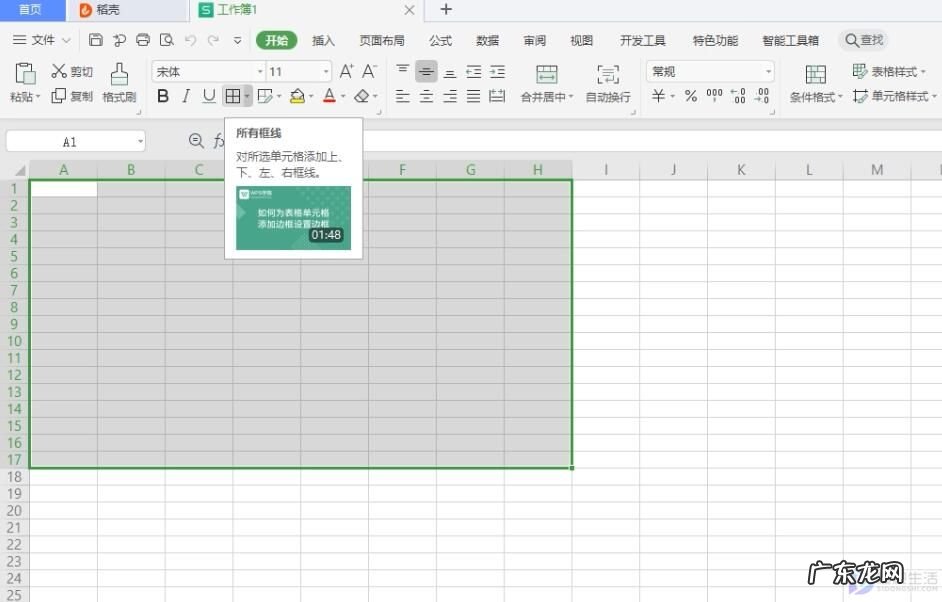Click the 查找 find button
Image resolution: width=942 pixels, height=602 pixels.
click(x=862, y=40)
